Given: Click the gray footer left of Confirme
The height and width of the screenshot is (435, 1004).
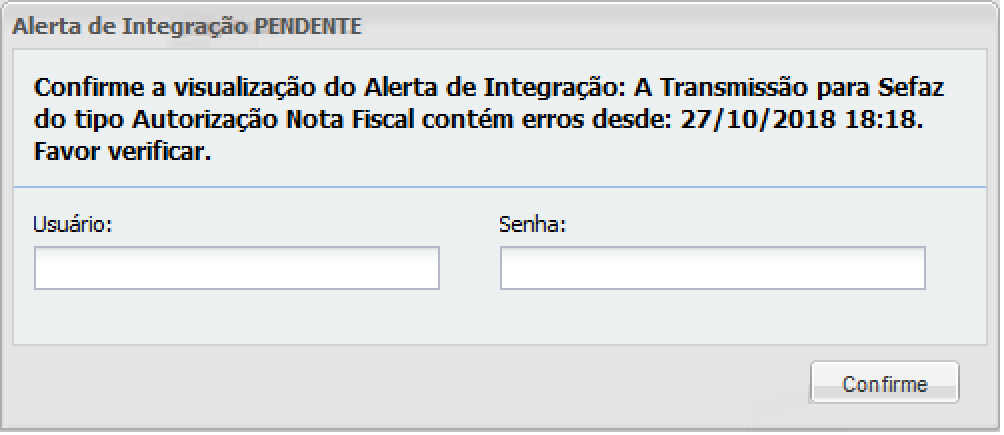Looking at the screenshot, I should 400,385.
